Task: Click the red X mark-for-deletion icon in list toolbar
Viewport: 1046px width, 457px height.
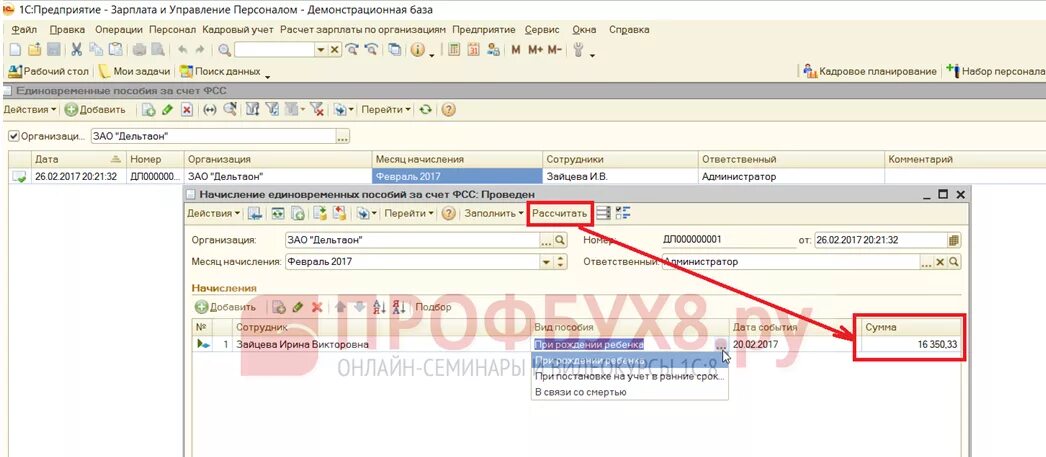Action: pos(187,110)
